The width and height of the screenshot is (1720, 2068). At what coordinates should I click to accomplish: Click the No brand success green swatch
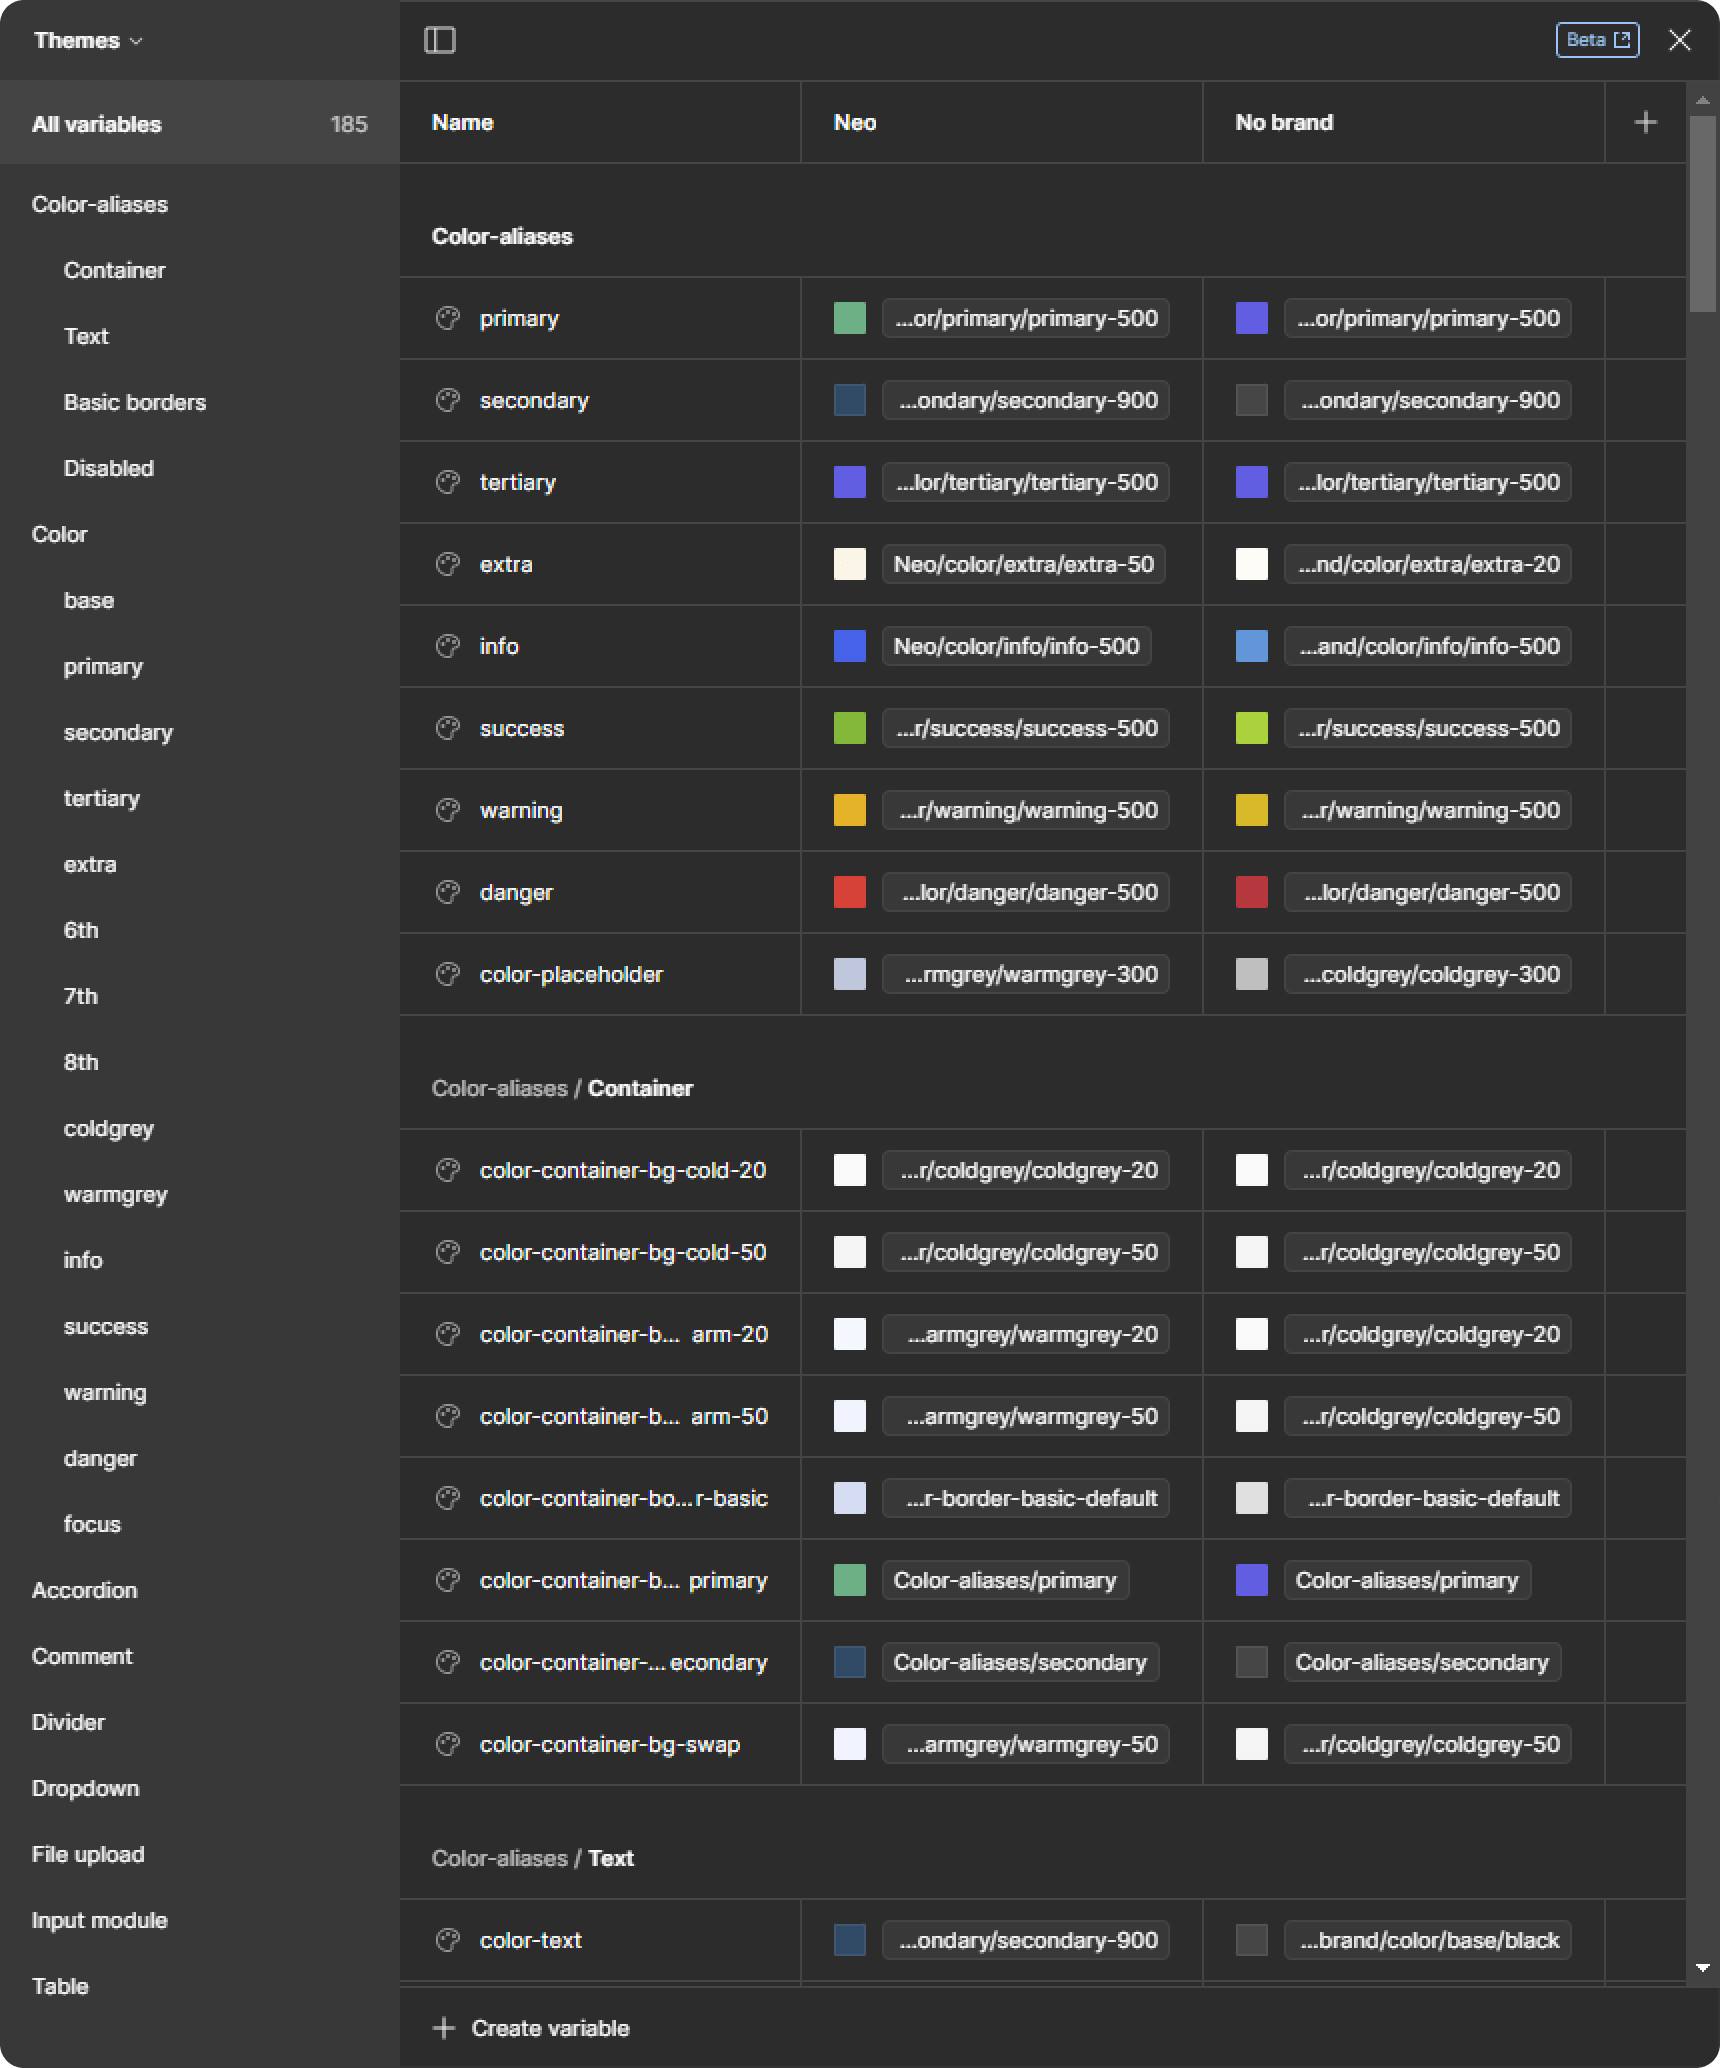tap(1251, 728)
